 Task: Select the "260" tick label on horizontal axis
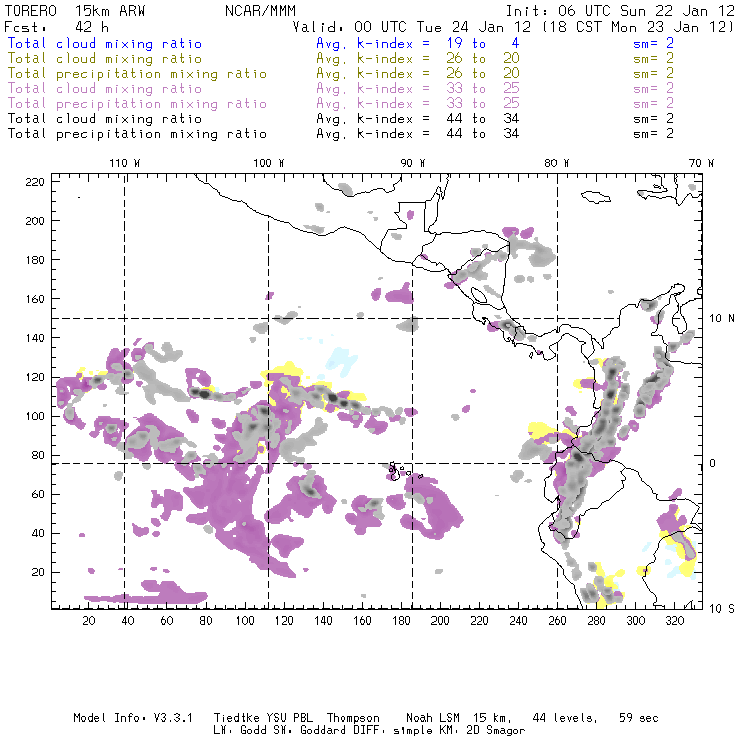click(x=557, y=621)
